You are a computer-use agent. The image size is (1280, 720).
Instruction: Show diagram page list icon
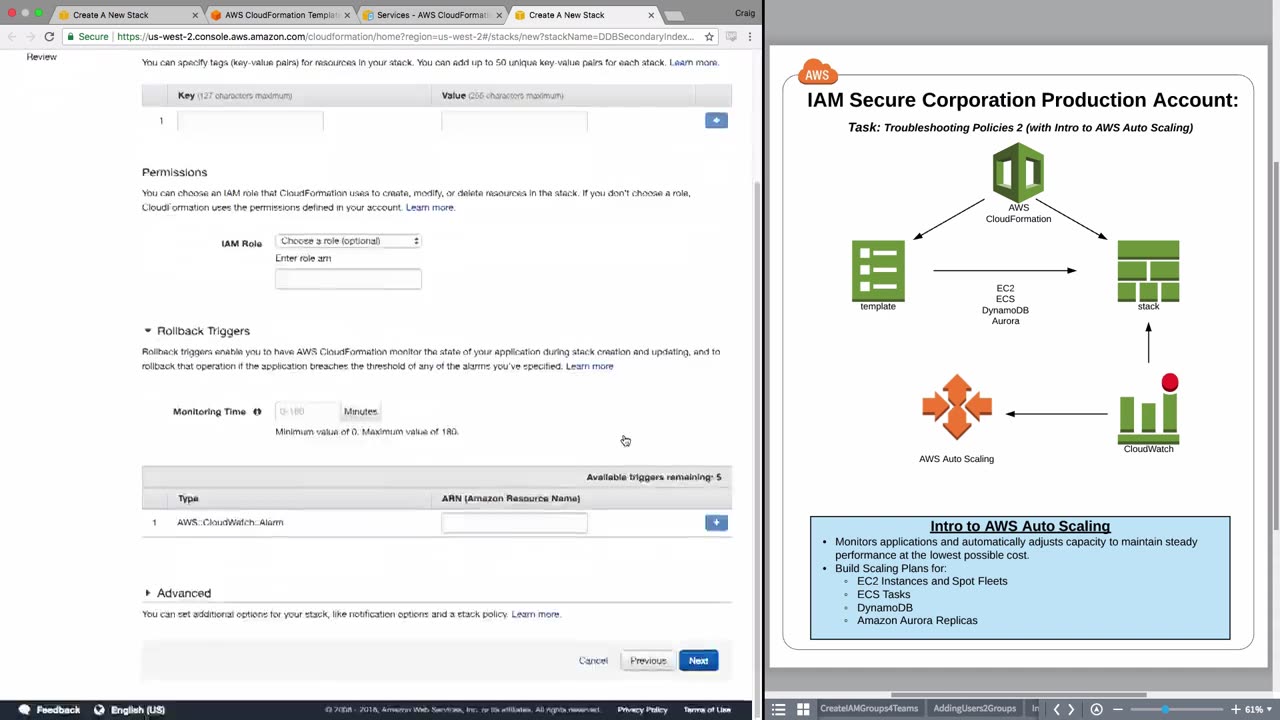tap(779, 709)
